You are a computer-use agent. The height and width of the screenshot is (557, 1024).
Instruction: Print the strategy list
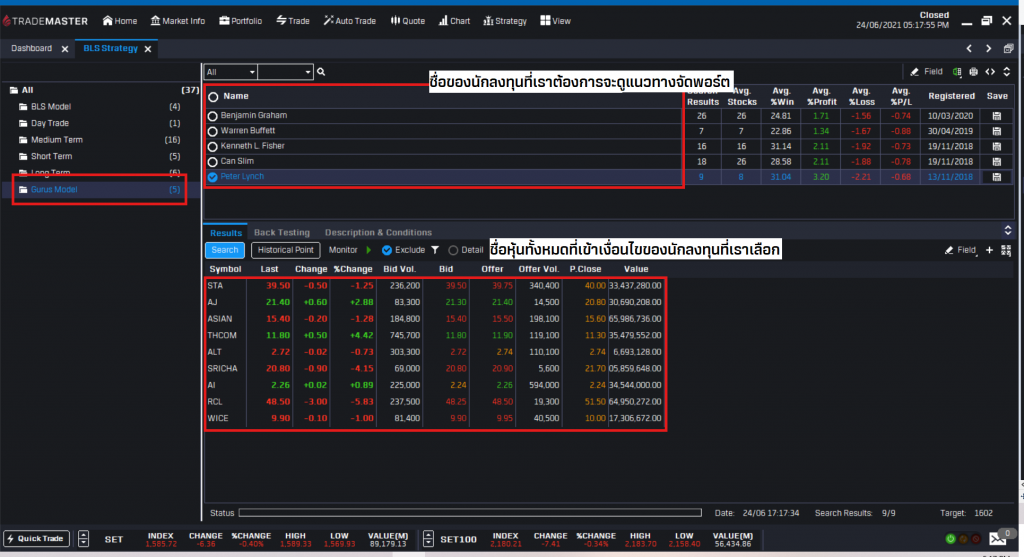(973, 72)
